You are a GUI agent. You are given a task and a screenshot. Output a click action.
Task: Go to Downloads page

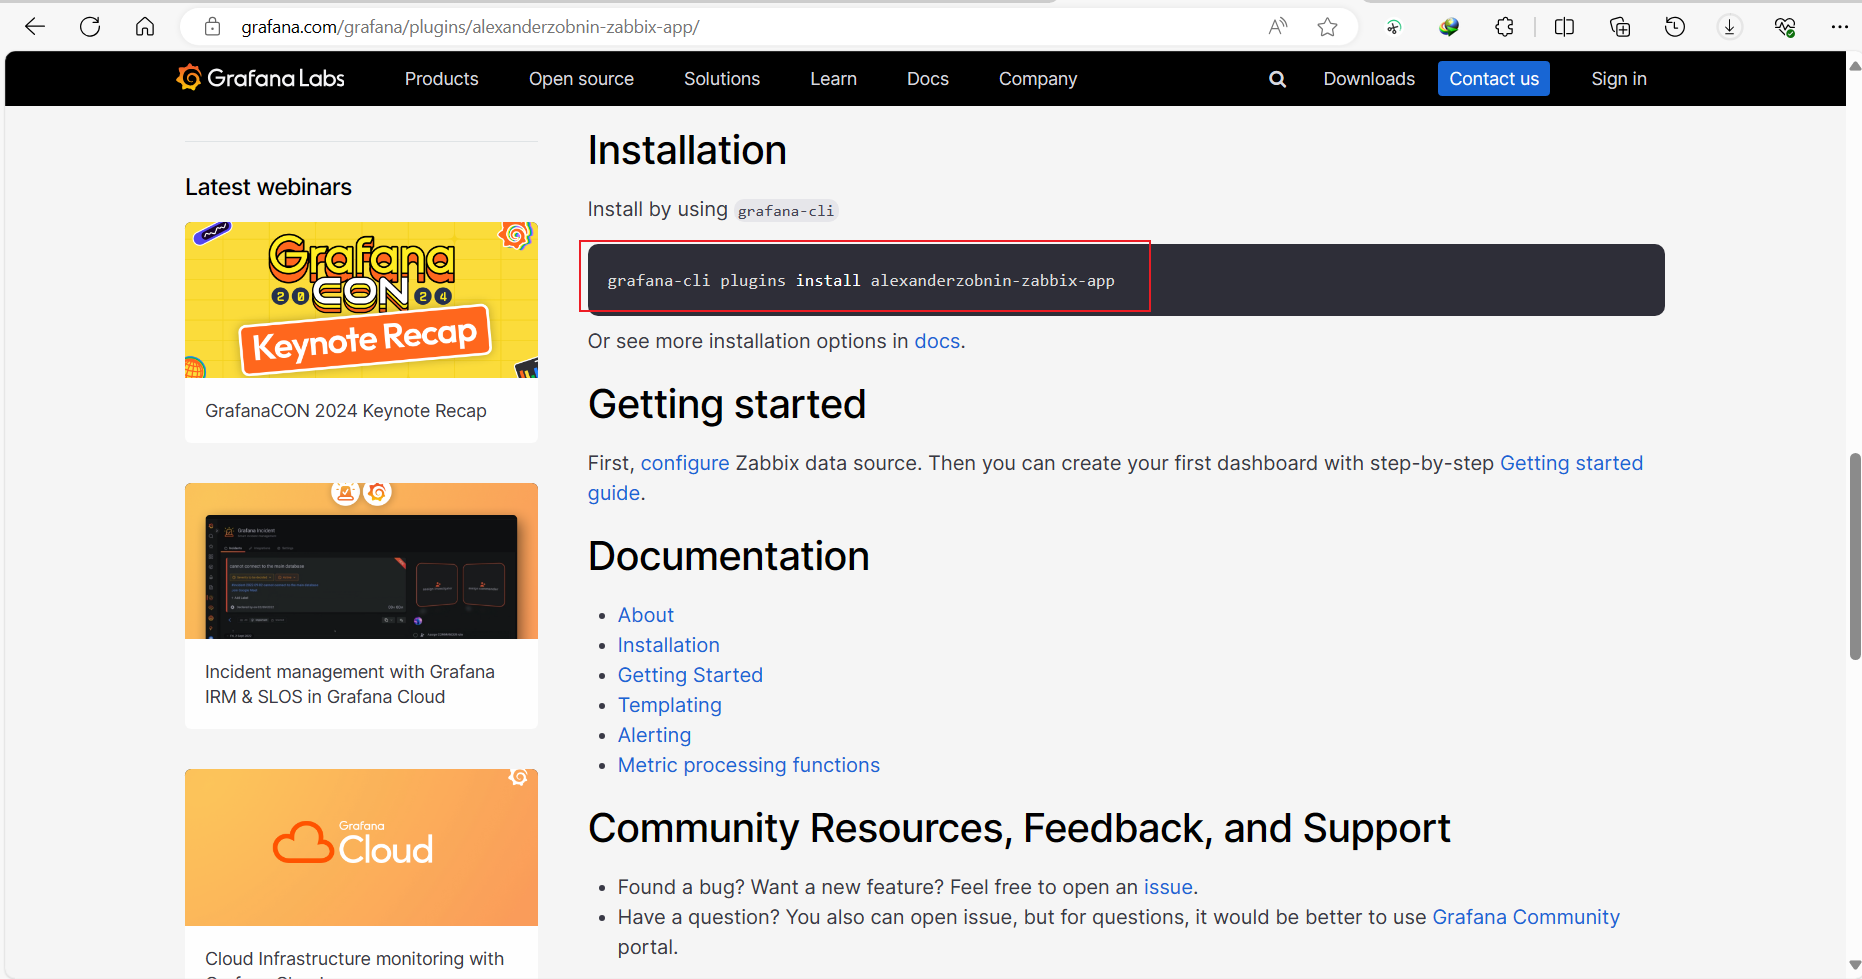[1369, 79]
